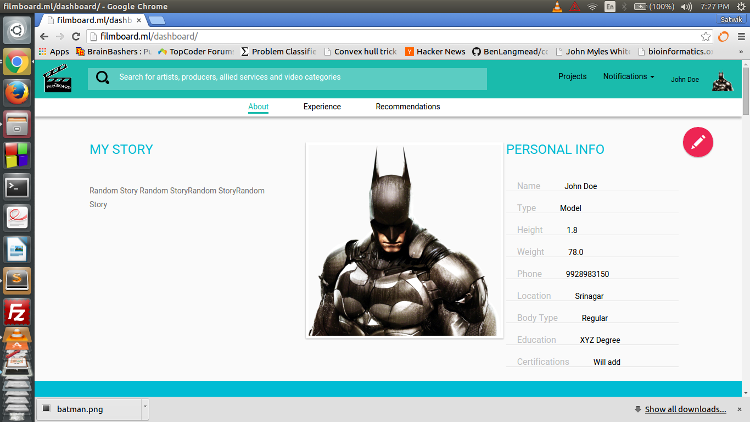Open the Wi-Fi network indicator

[x=592, y=6]
